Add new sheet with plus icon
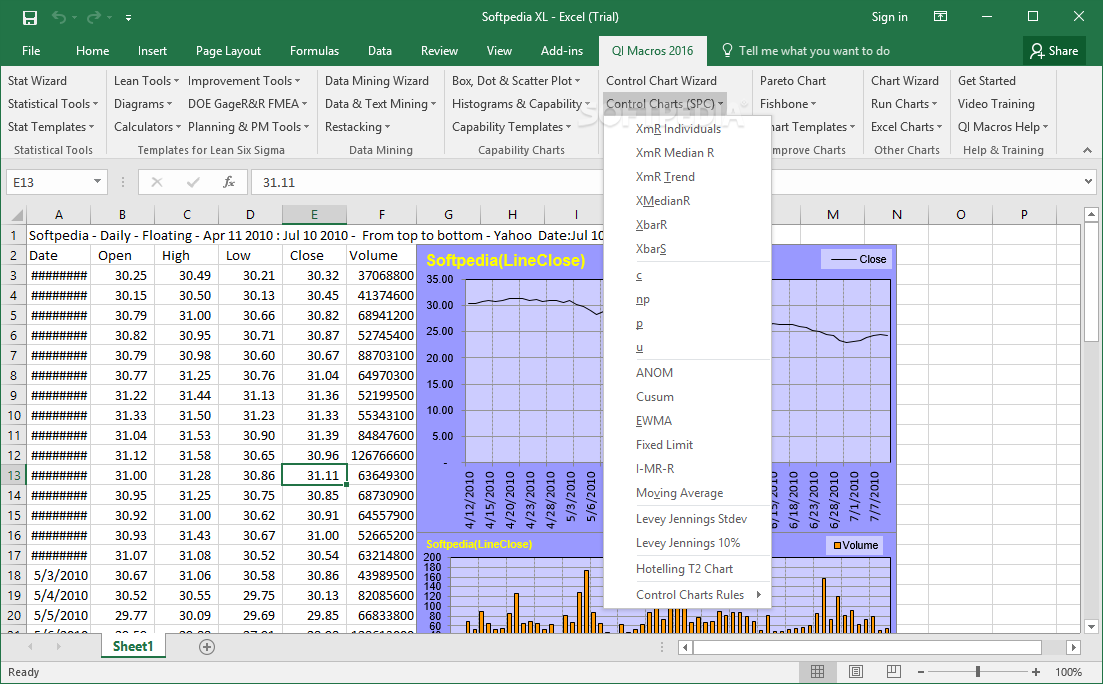Image resolution: width=1103 pixels, height=684 pixels. [207, 647]
